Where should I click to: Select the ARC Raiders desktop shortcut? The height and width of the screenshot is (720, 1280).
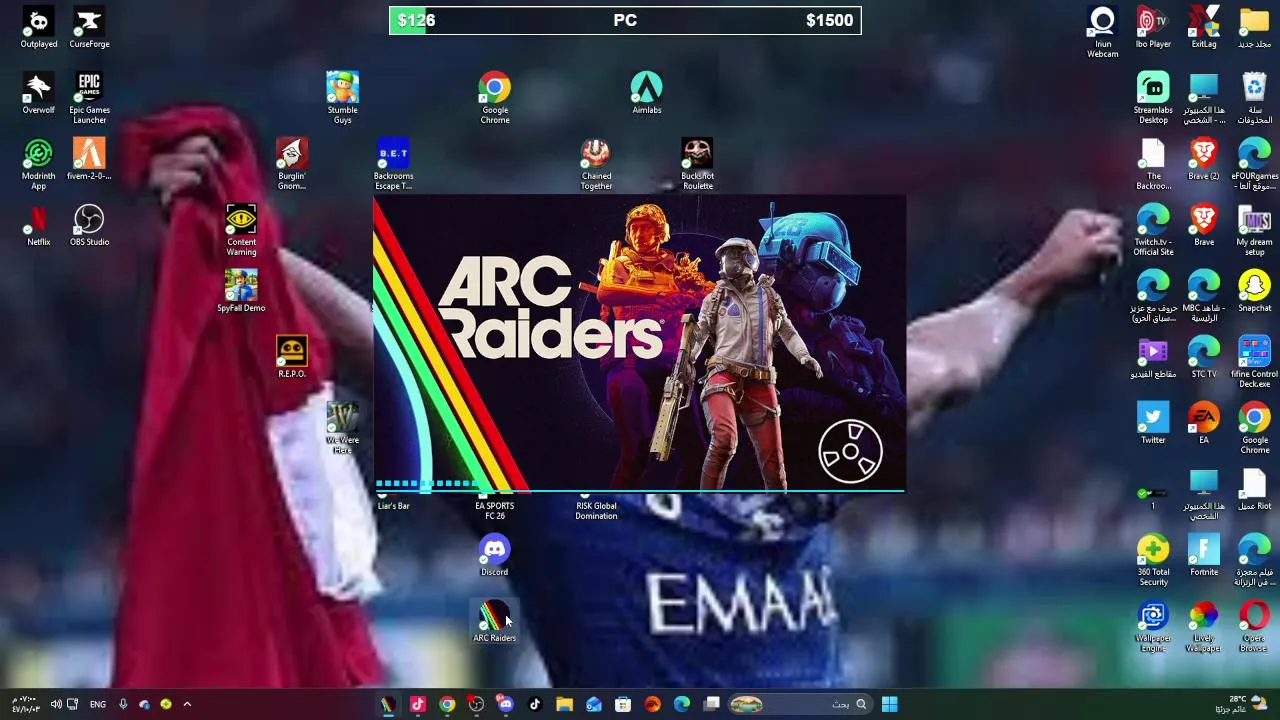[x=494, y=622]
